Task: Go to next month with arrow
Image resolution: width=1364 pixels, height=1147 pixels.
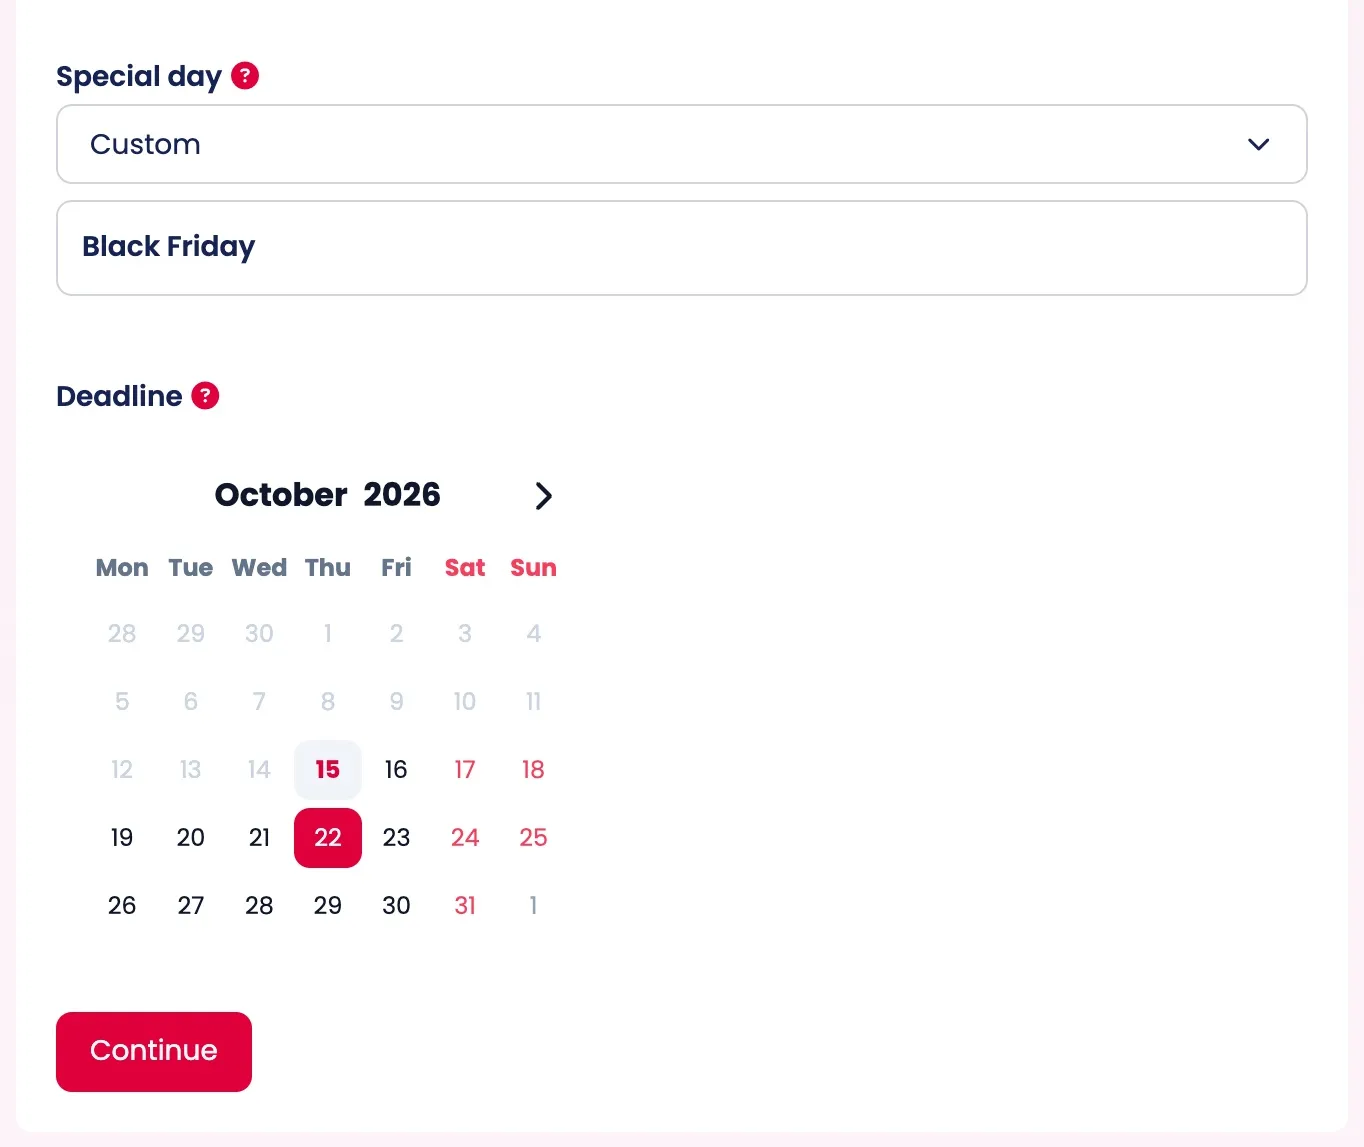Action: point(543,496)
